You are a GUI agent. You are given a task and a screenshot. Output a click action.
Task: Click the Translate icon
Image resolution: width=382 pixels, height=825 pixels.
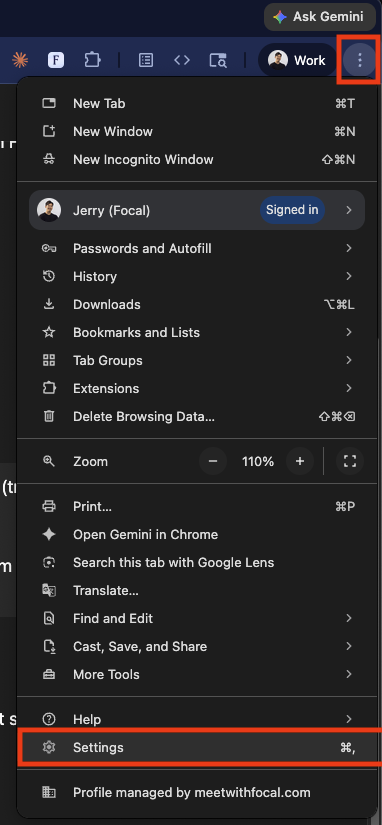tap(49, 590)
